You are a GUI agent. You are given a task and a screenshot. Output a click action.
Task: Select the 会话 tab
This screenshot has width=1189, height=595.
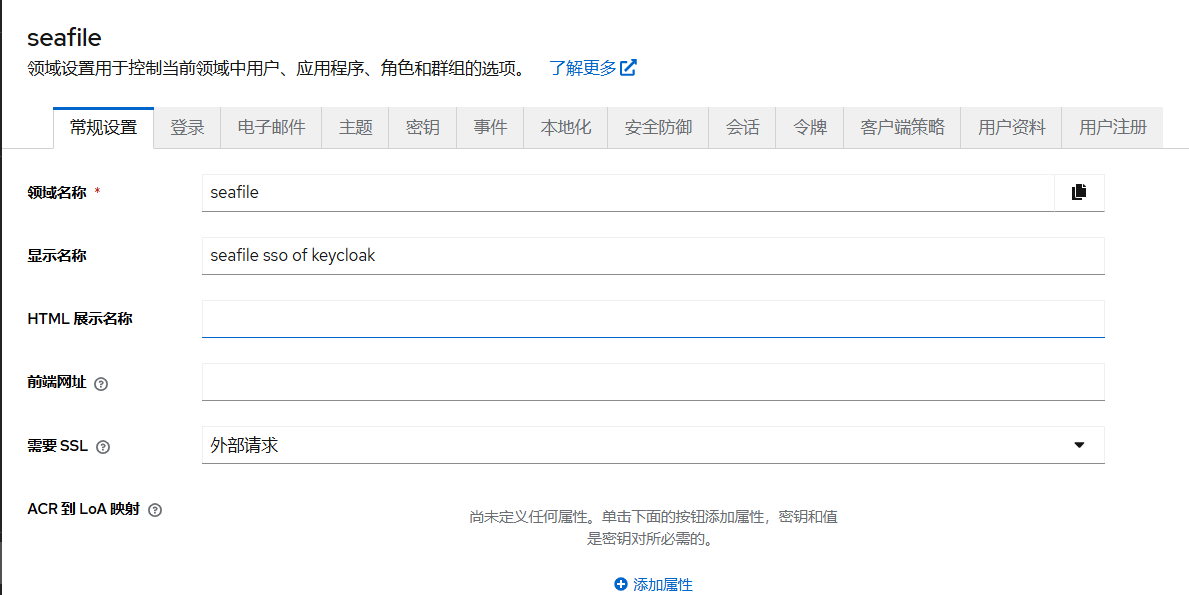[742, 127]
